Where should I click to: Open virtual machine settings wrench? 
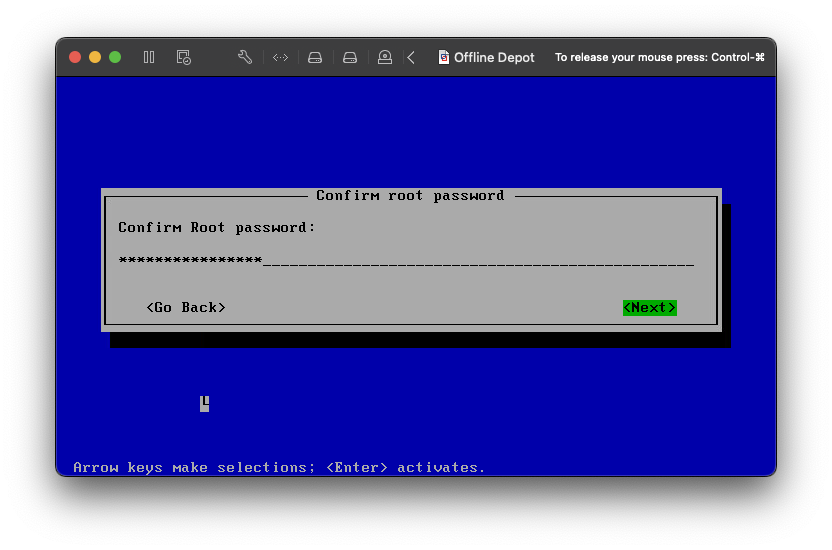[245, 57]
